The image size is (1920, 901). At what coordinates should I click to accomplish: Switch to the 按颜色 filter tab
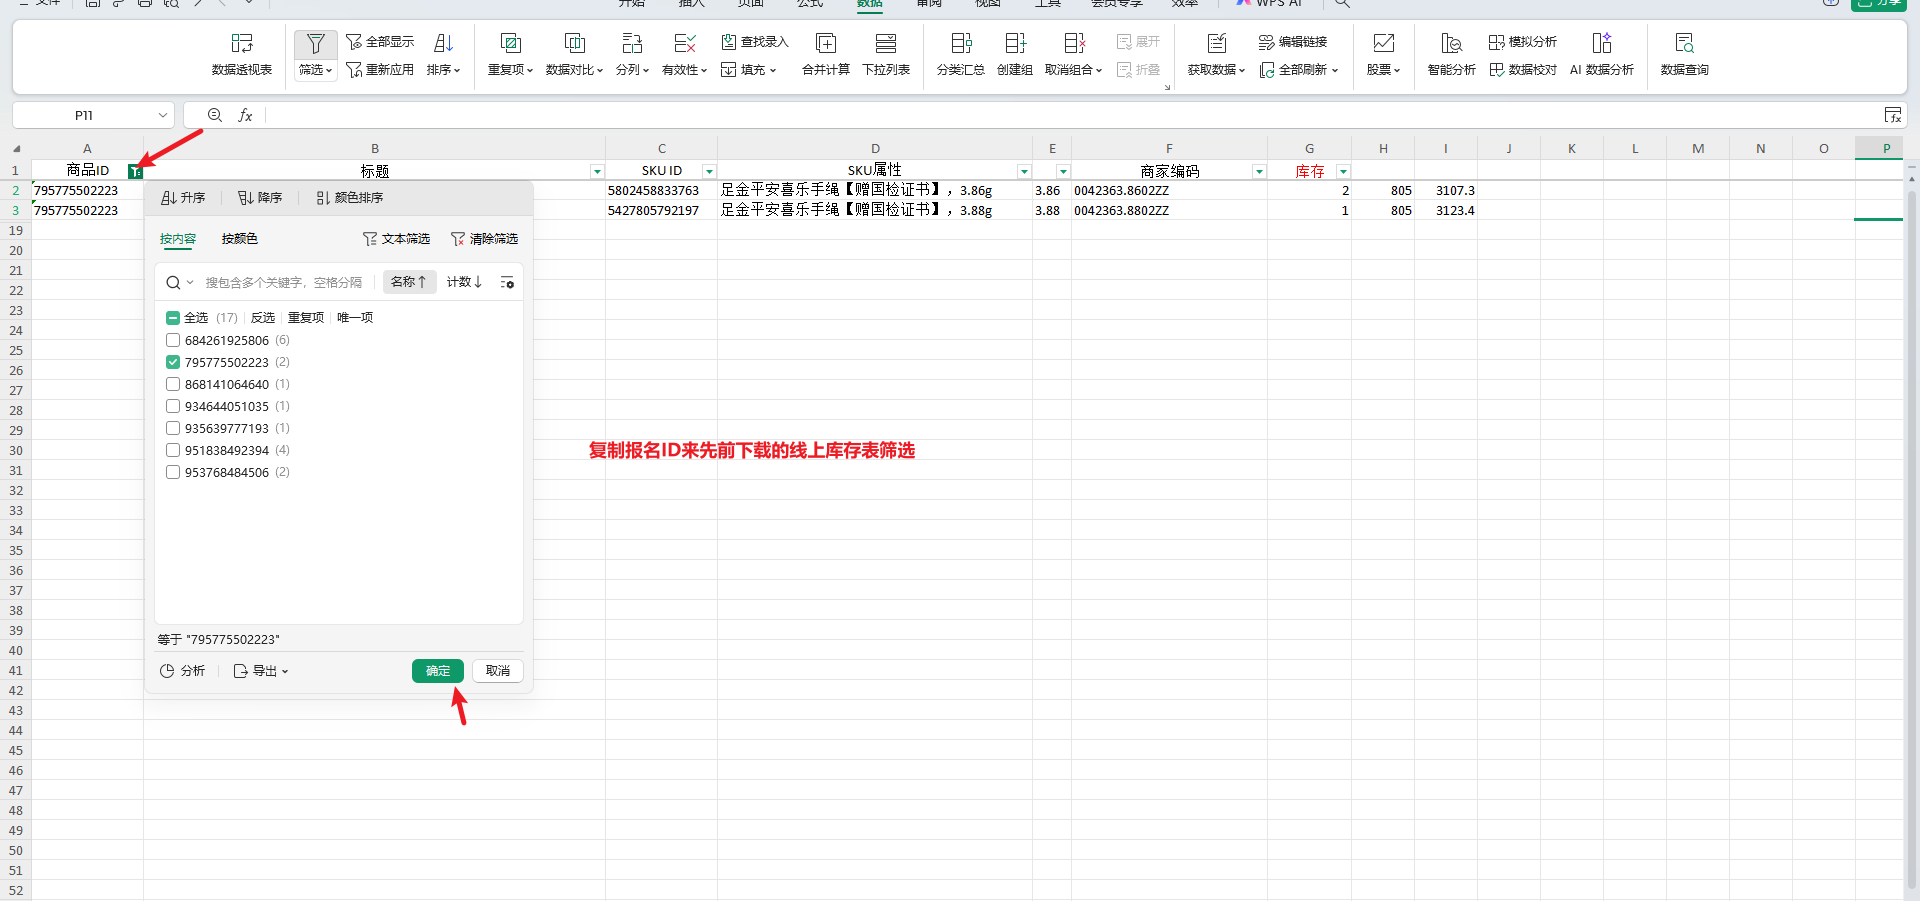coord(239,239)
